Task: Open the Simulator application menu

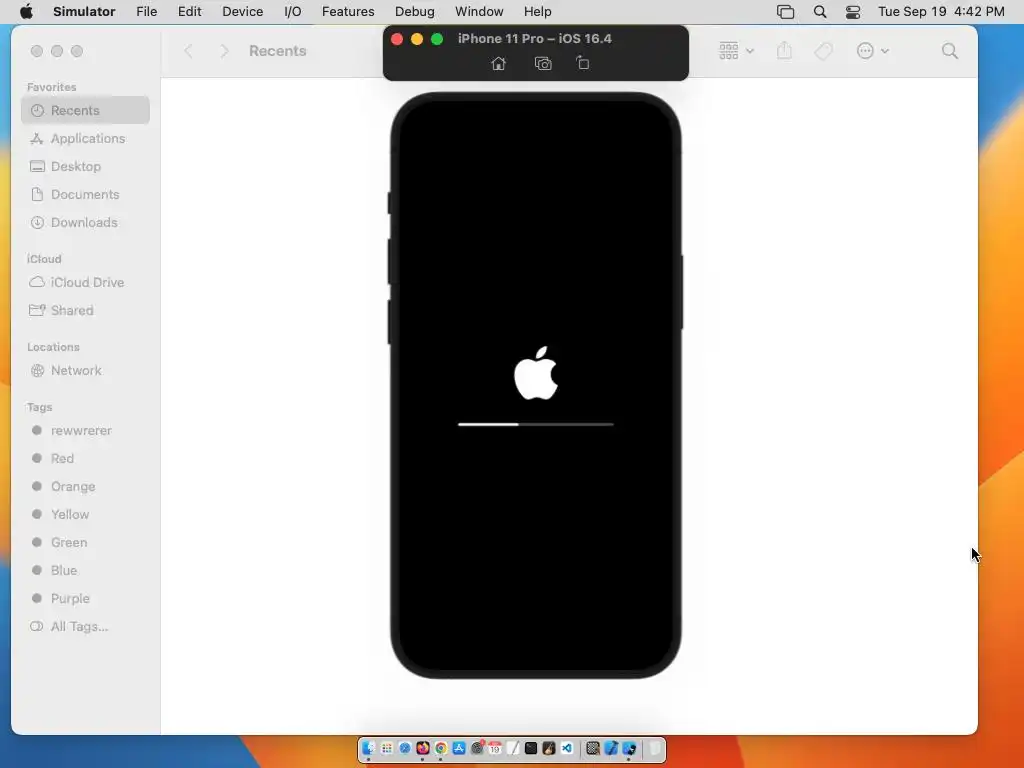Action: point(84,12)
